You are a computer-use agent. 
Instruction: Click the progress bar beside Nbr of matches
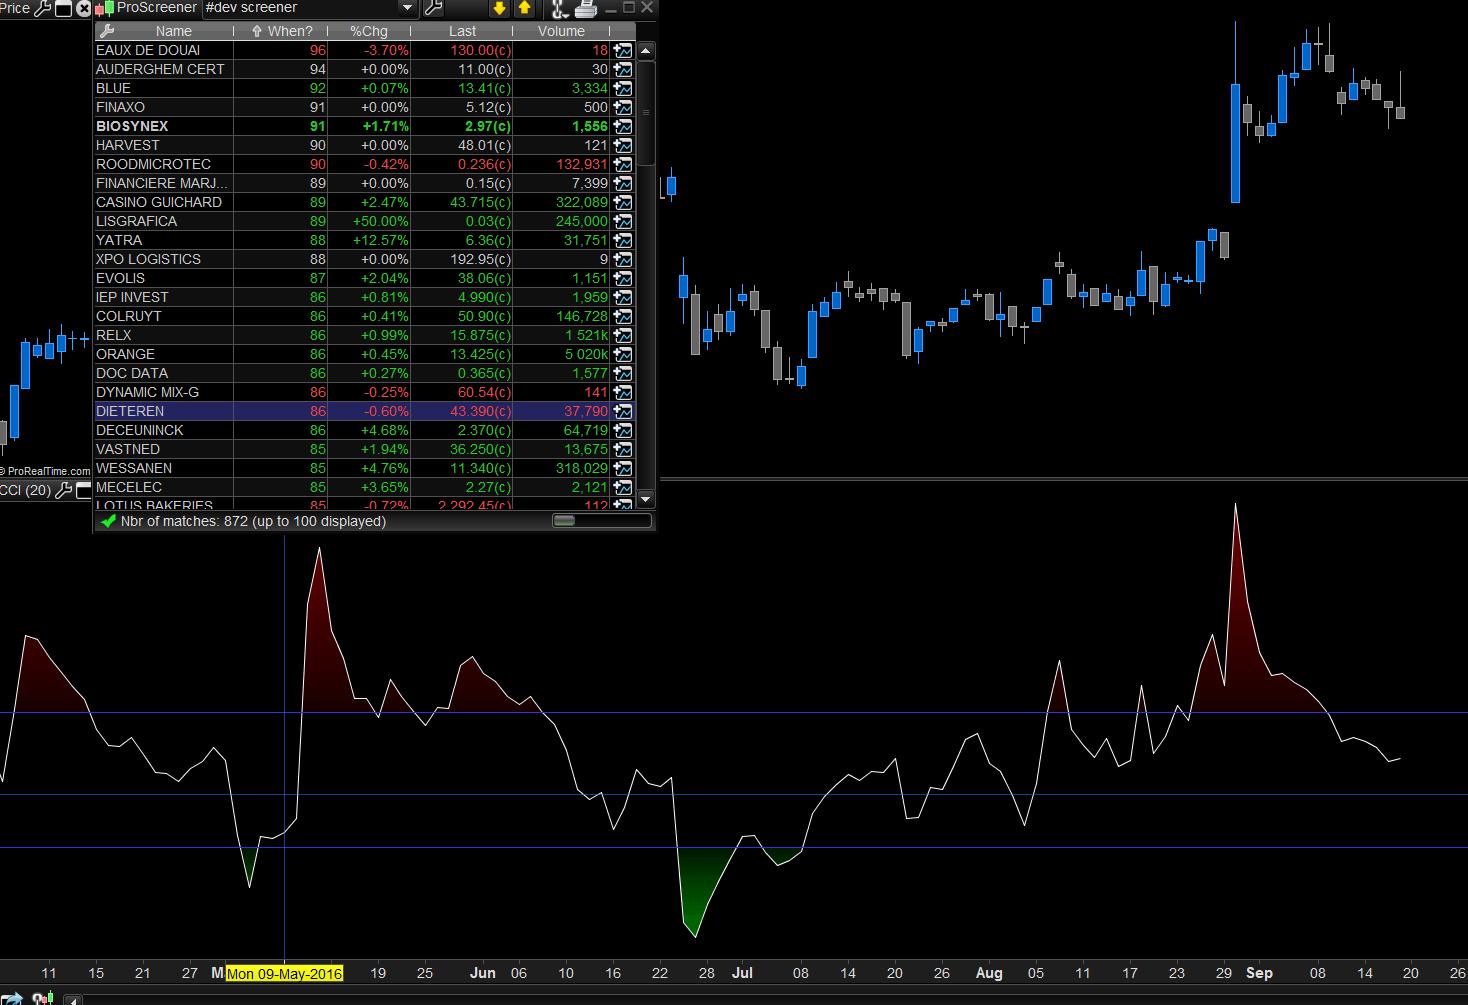click(x=602, y=520)
